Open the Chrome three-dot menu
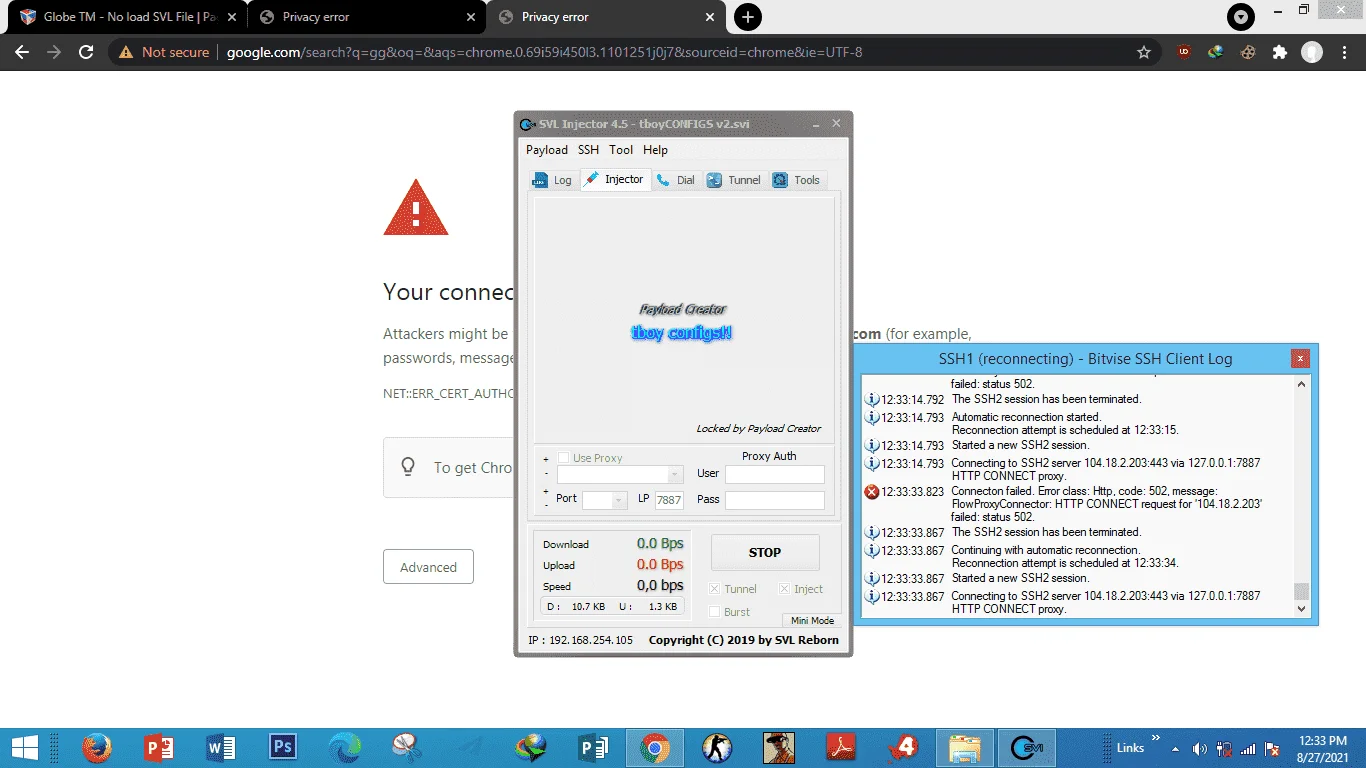This screenshot has height=768, width=1366. tap(1344, 52)
